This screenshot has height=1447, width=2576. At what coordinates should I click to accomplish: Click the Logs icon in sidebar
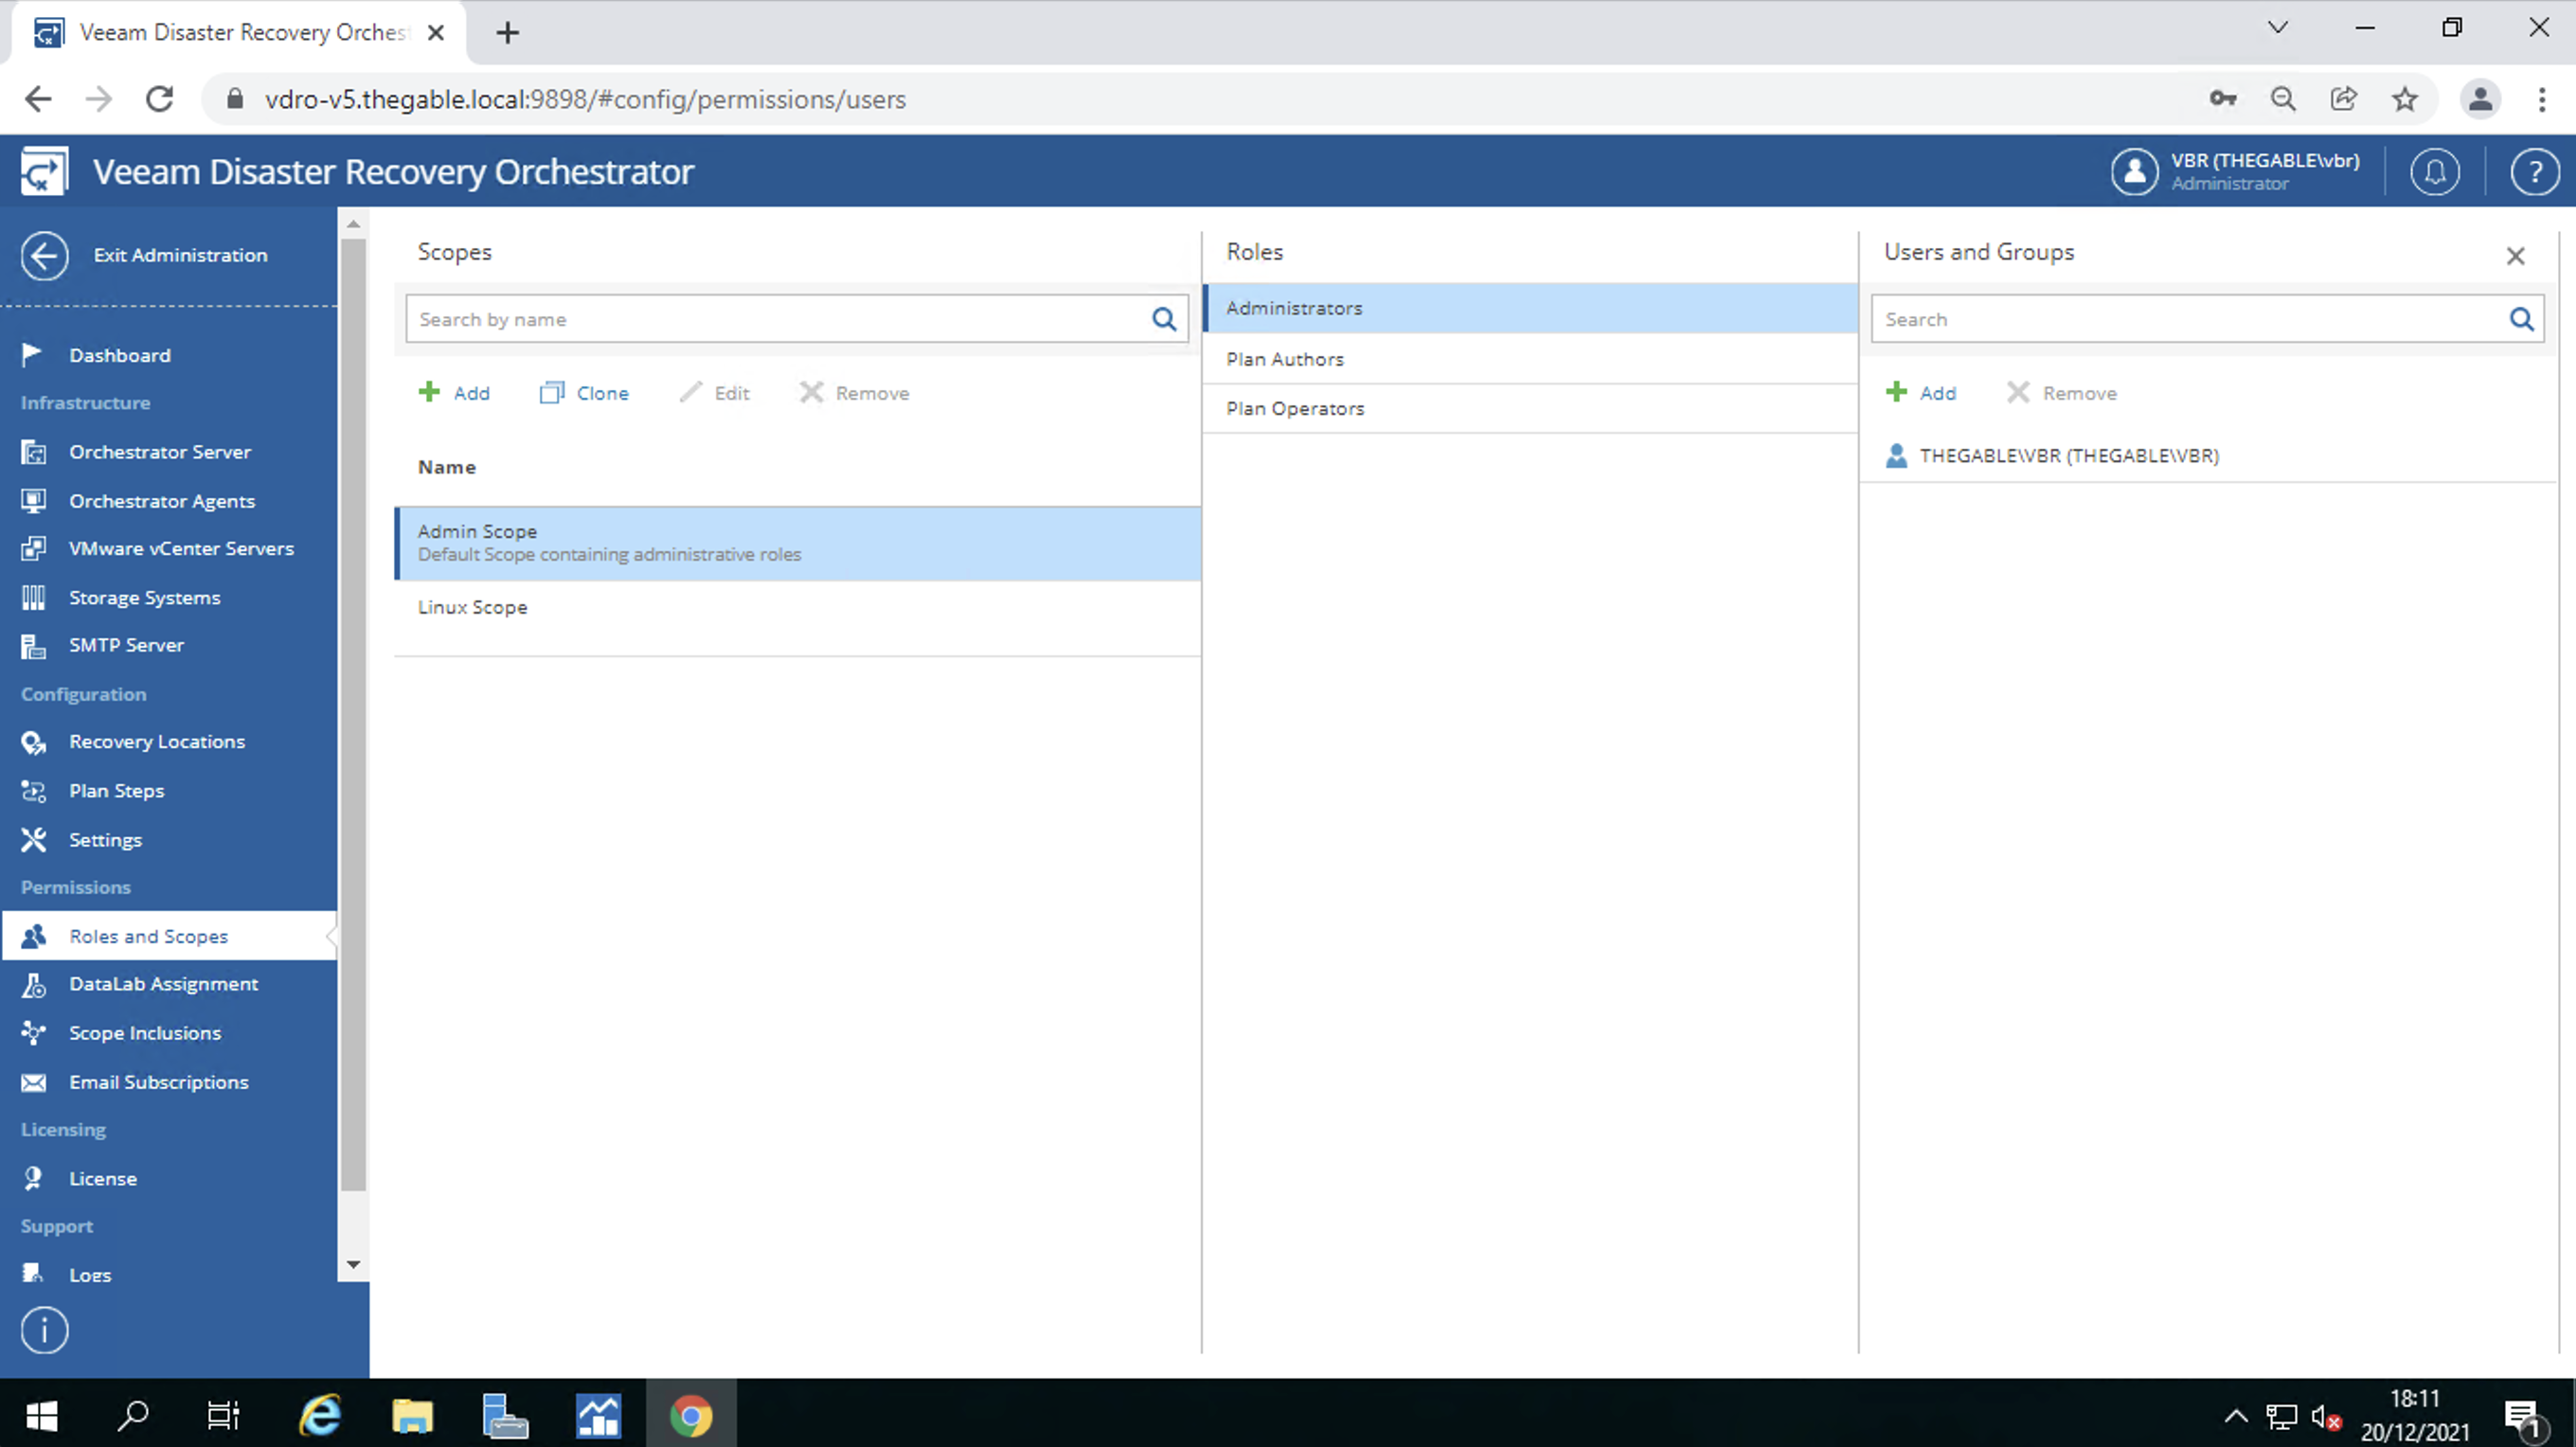pyautogui.click(x=34, y=1274)
